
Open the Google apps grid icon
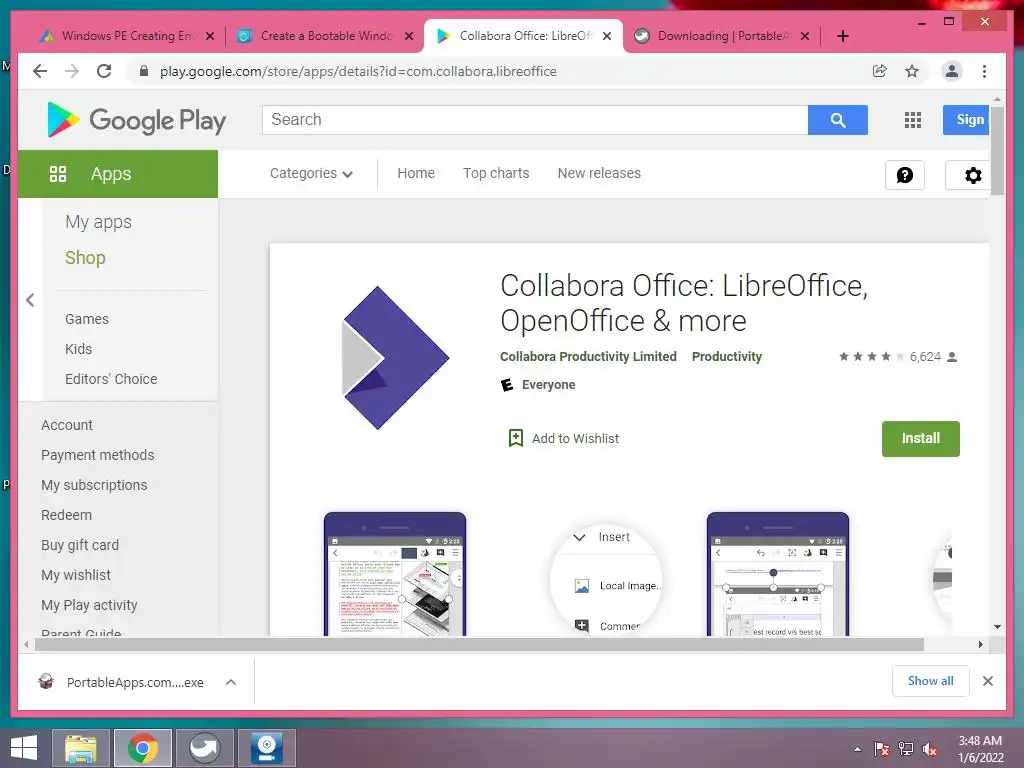coord(912,120)
